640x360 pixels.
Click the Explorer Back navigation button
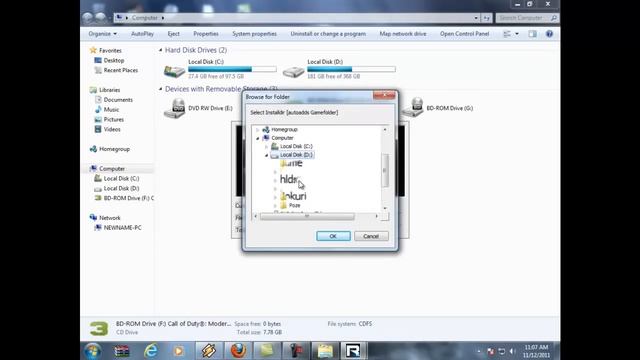point(87,18)
